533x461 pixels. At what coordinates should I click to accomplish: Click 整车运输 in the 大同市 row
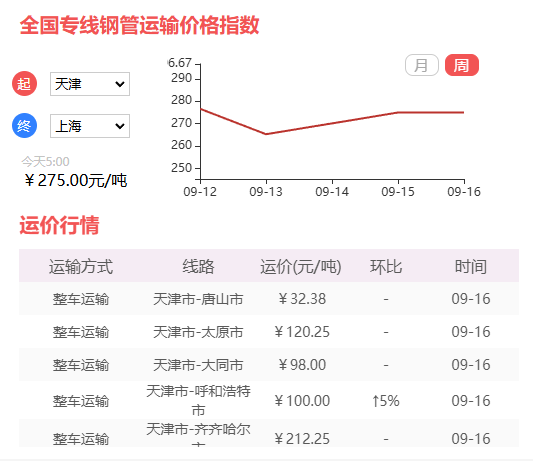coord(81,365)
